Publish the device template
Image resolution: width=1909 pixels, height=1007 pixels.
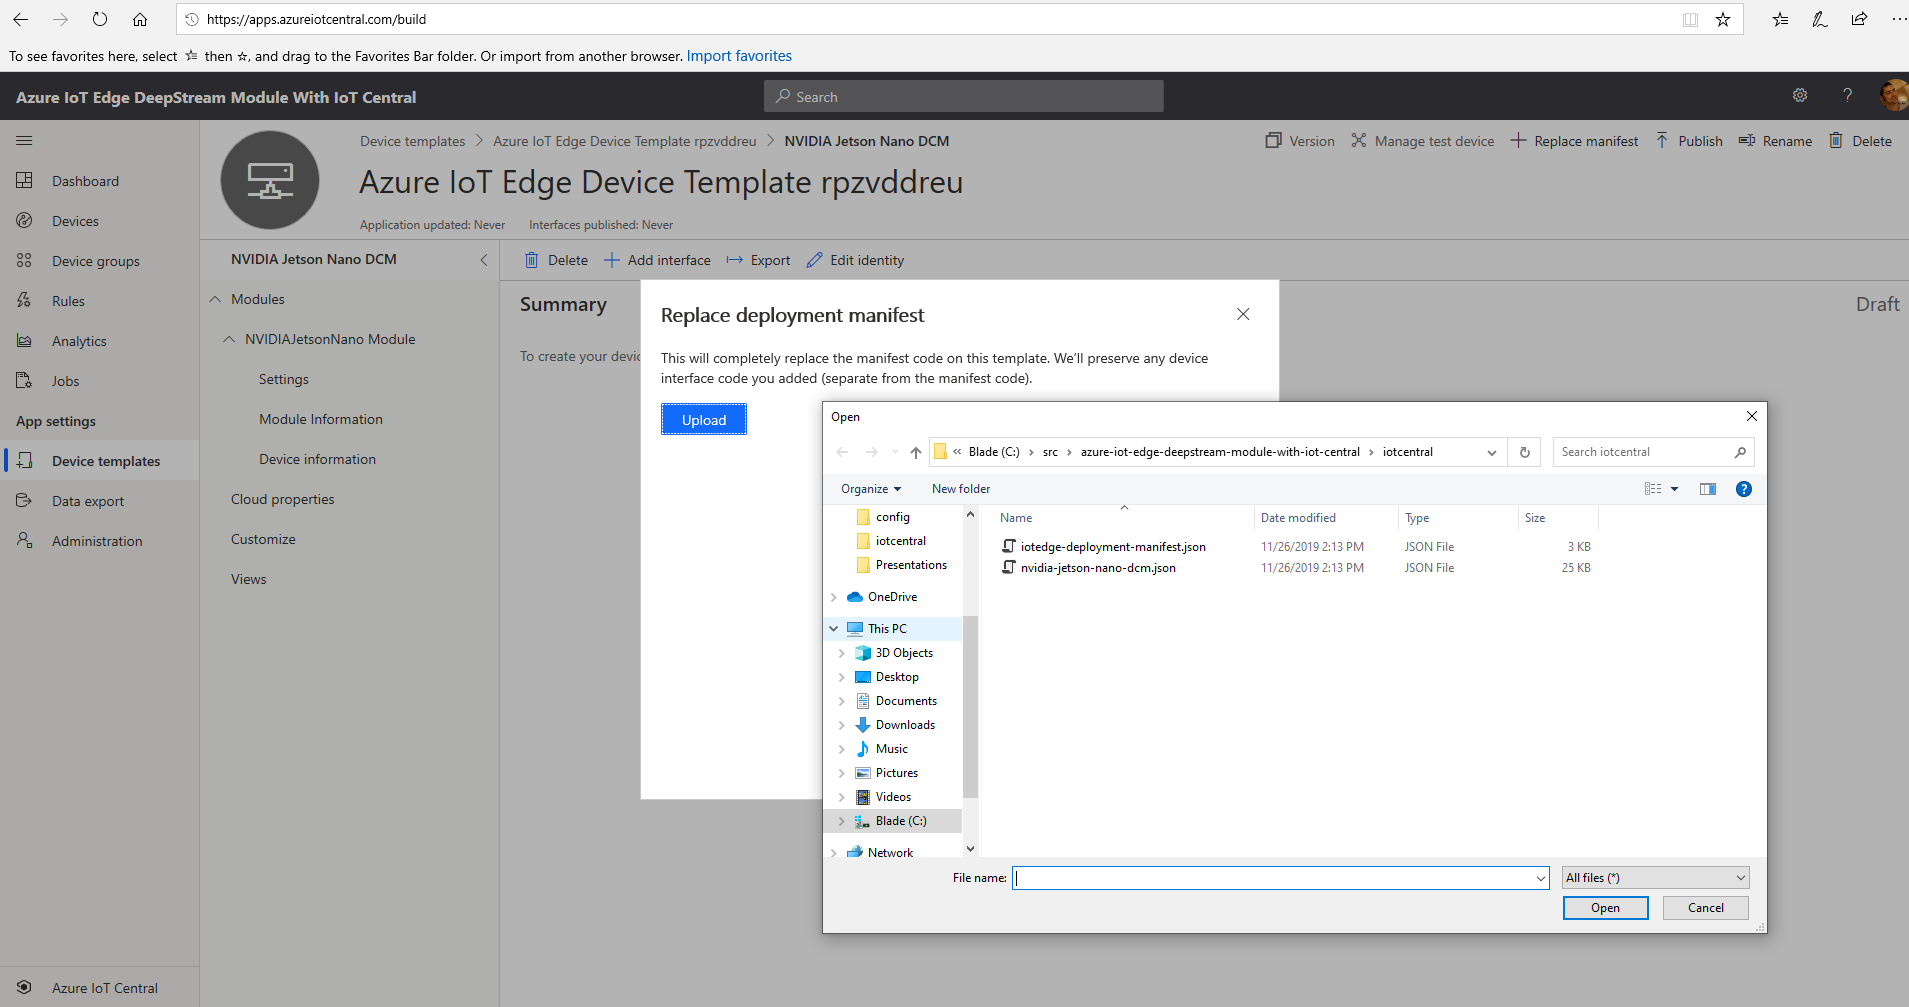(1689, 141)
